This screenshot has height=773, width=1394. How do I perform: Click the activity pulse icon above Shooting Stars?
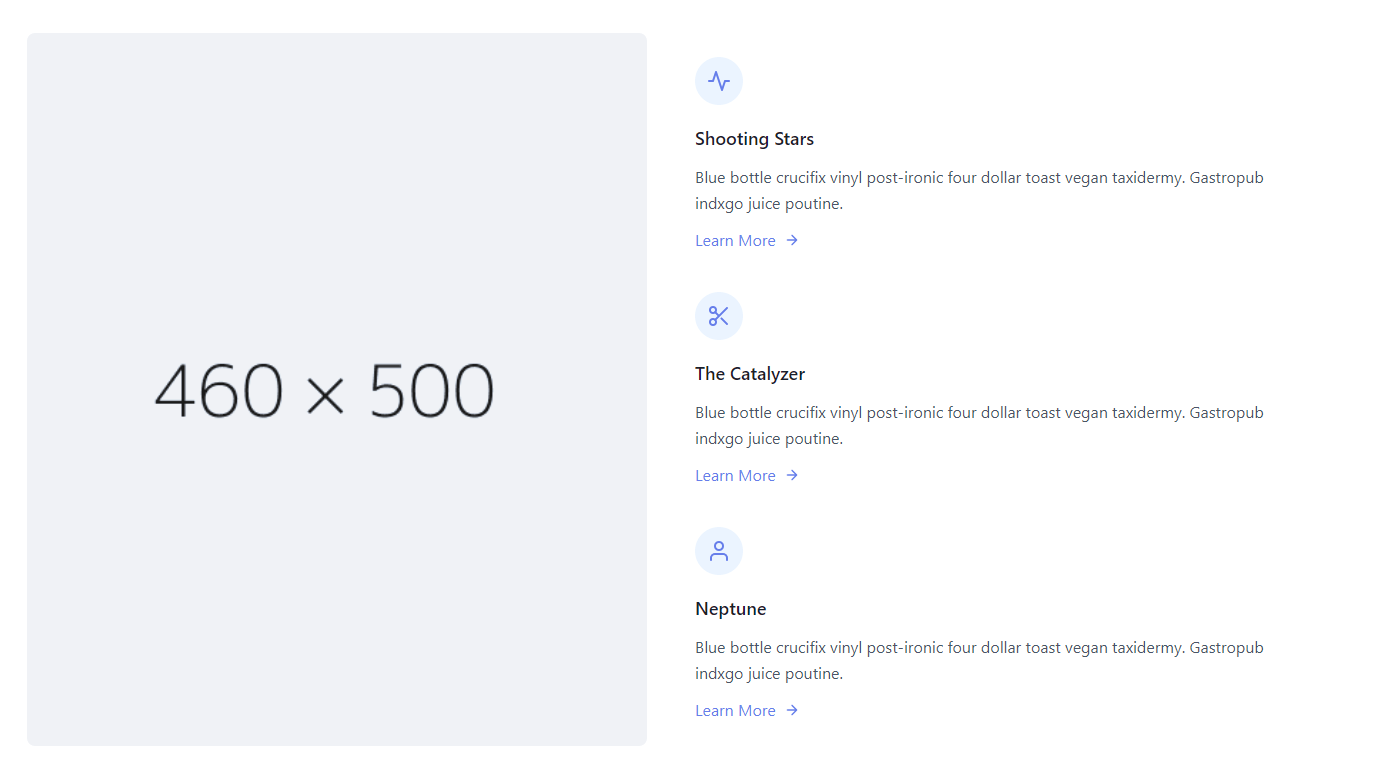pos(718,81)
